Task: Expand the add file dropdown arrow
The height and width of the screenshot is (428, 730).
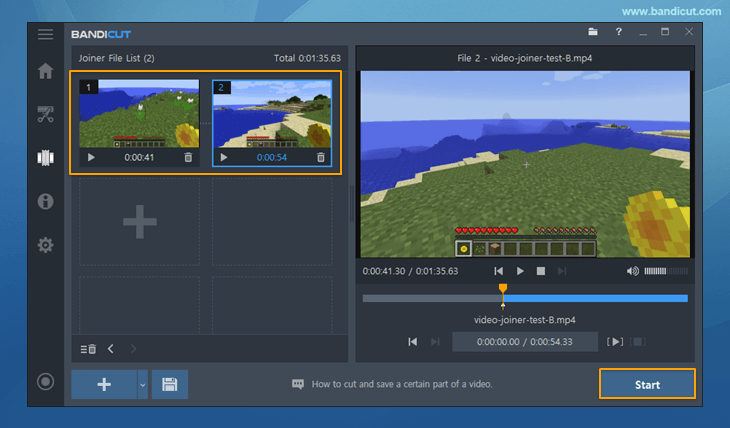Action: [142, 385]
